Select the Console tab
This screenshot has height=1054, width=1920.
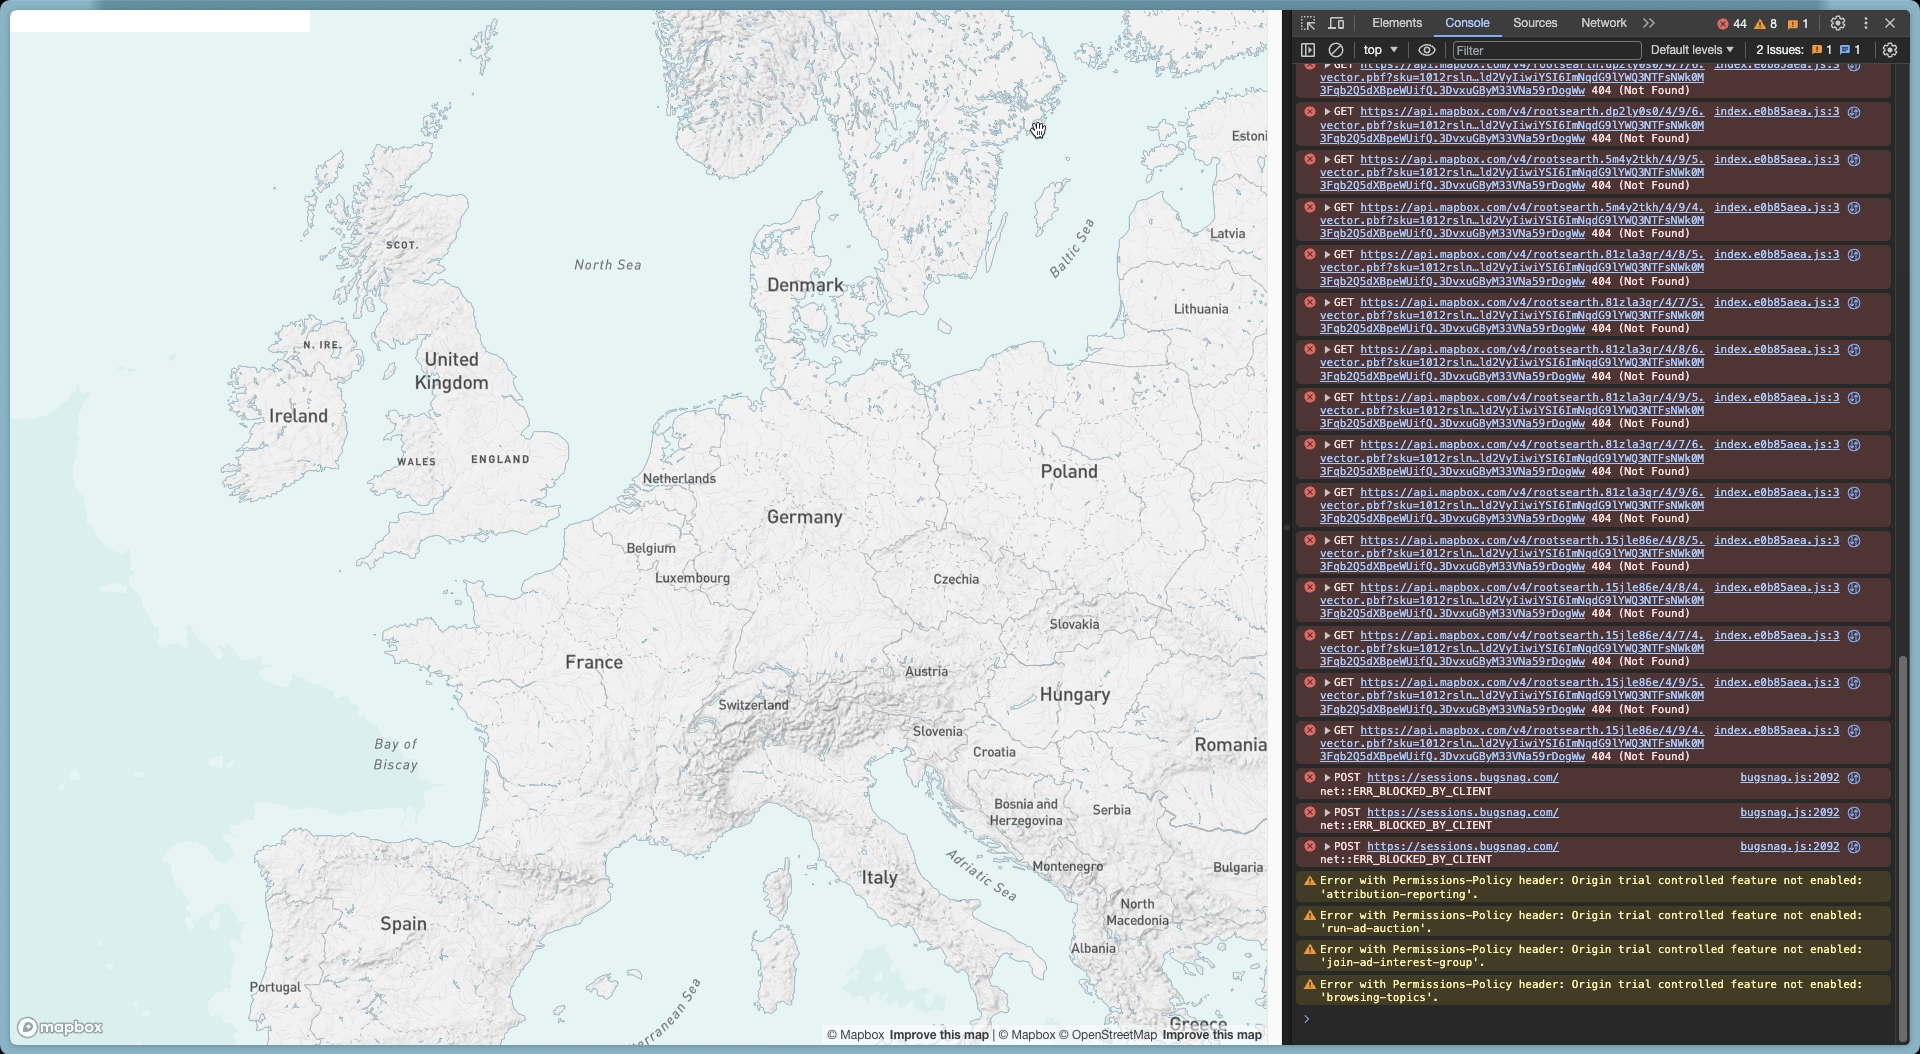click(x=1467, y=23)
